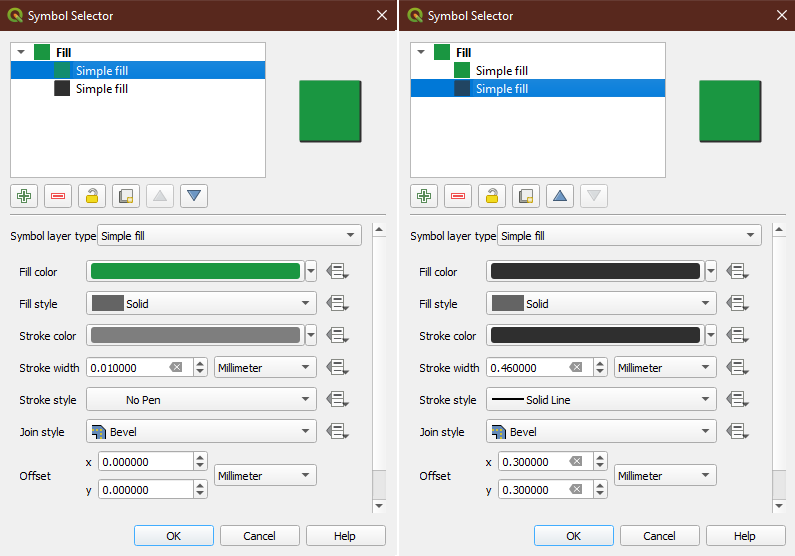This screenshot has height=556, width=795.
Task: Duplicate symbol layer in right Symbol Selector
Action: coord(526,196)
